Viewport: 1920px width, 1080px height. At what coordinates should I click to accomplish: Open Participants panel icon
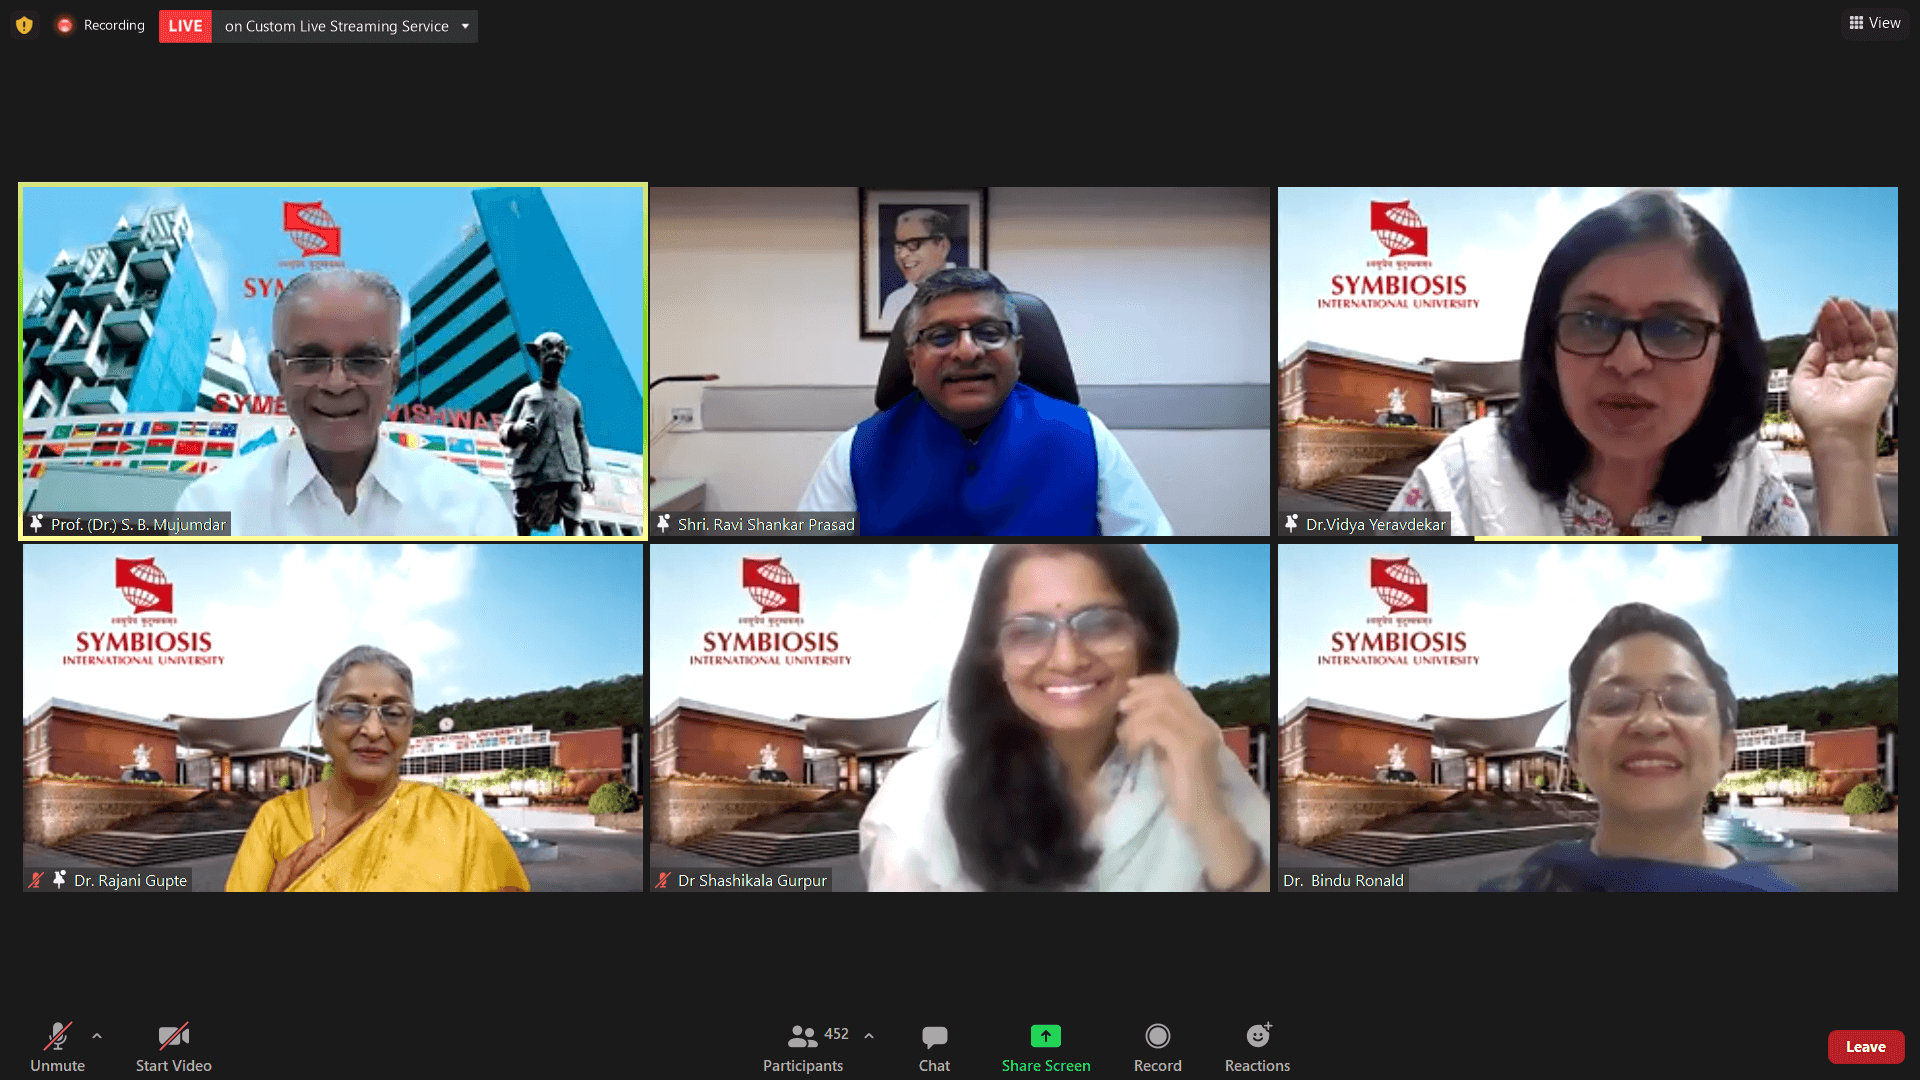coord(802,1036)
